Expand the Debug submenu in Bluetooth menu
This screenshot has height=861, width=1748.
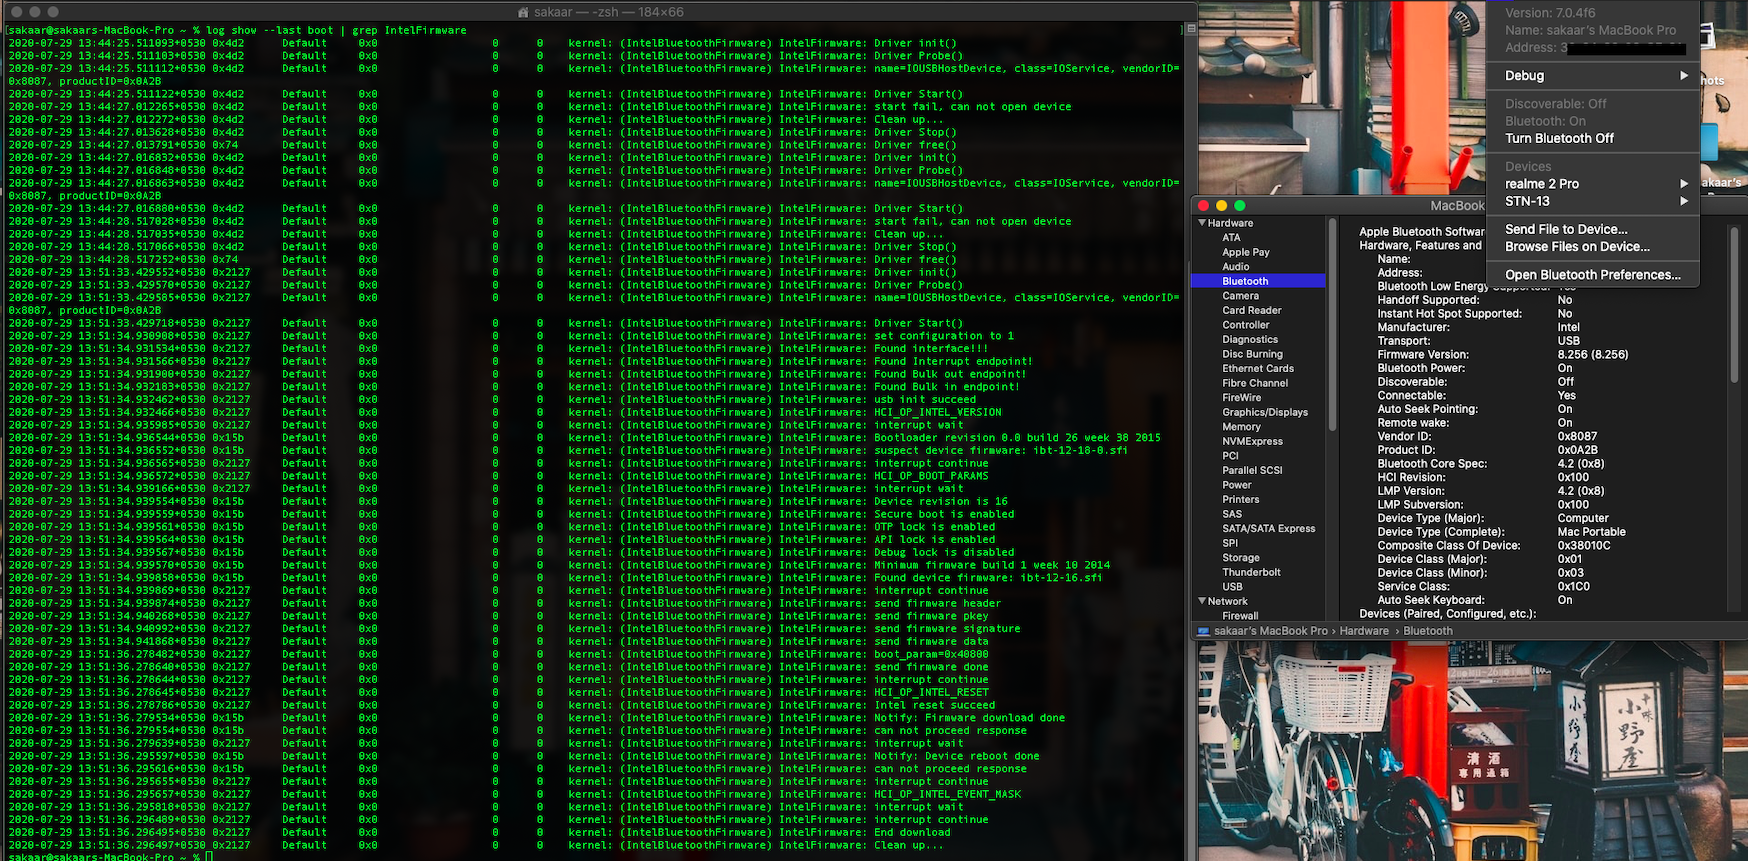[1592, 76]
